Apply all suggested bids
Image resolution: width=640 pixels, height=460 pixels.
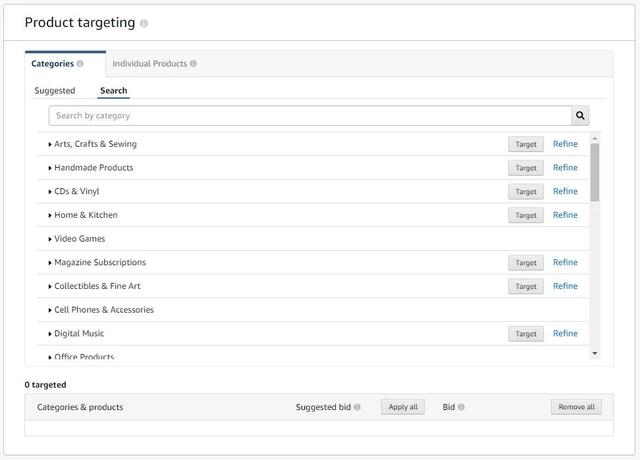(403, 407)
